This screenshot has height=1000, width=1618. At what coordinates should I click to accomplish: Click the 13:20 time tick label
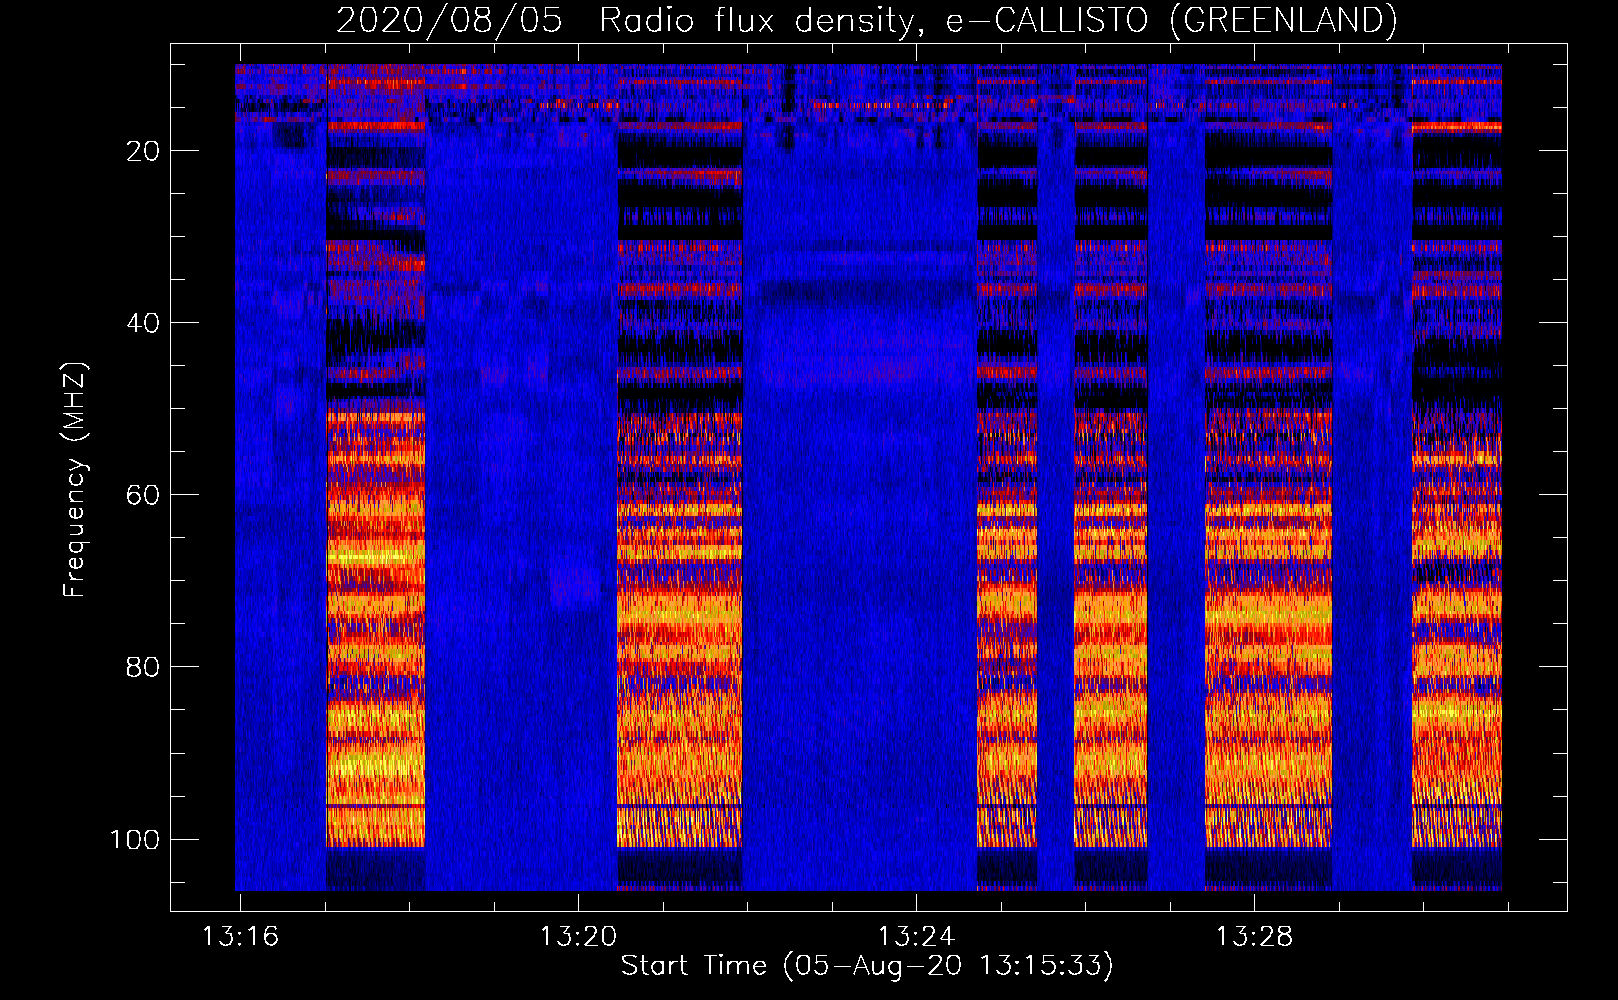pos(578,936)
